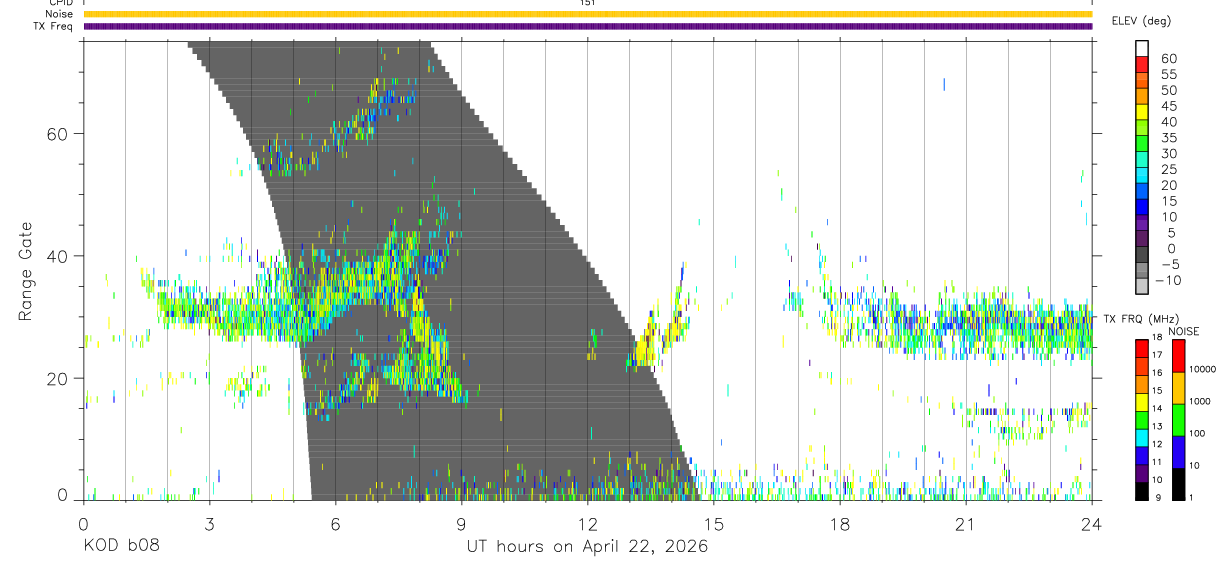Click the "100" label on NOISE colorbar
1228x567 pixels.
(x=1197, y=433)
